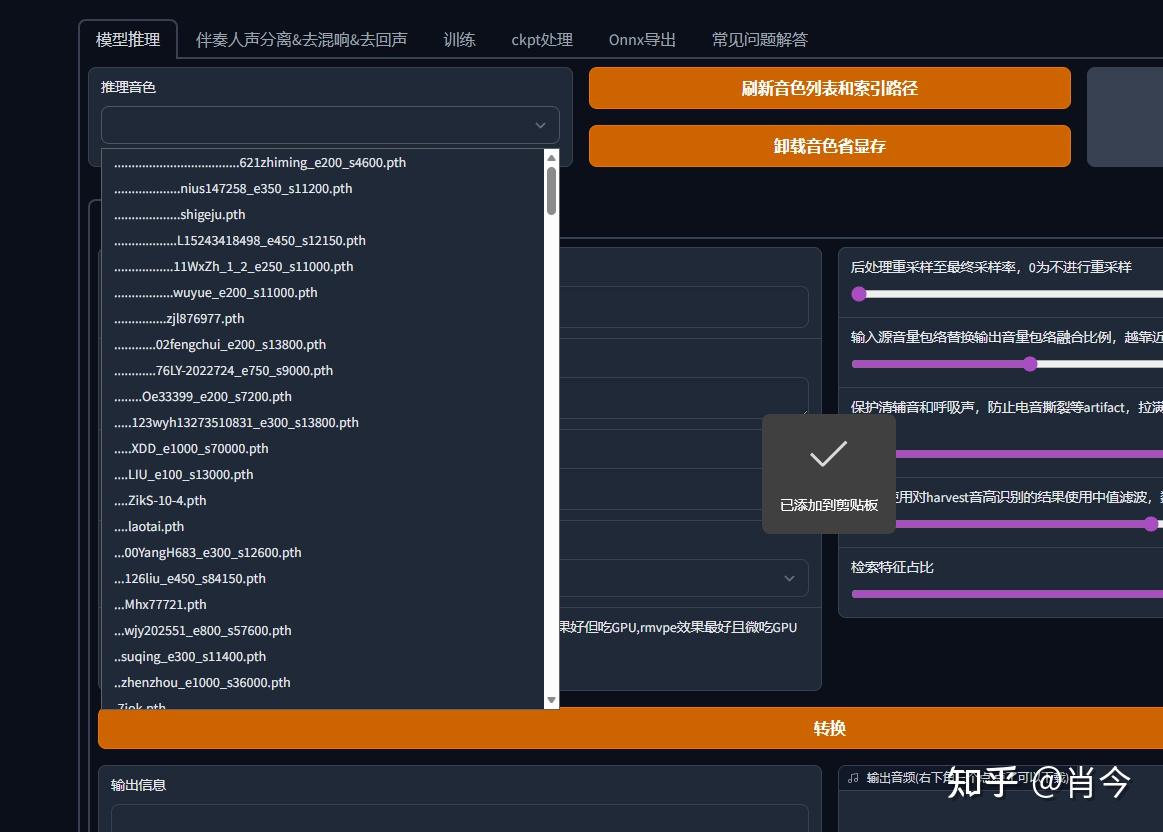Select Oe33399_e200_s7200.pth entry
This screenshot has height=832, width=1163.
pyautogui.click(x=323, y=396)
